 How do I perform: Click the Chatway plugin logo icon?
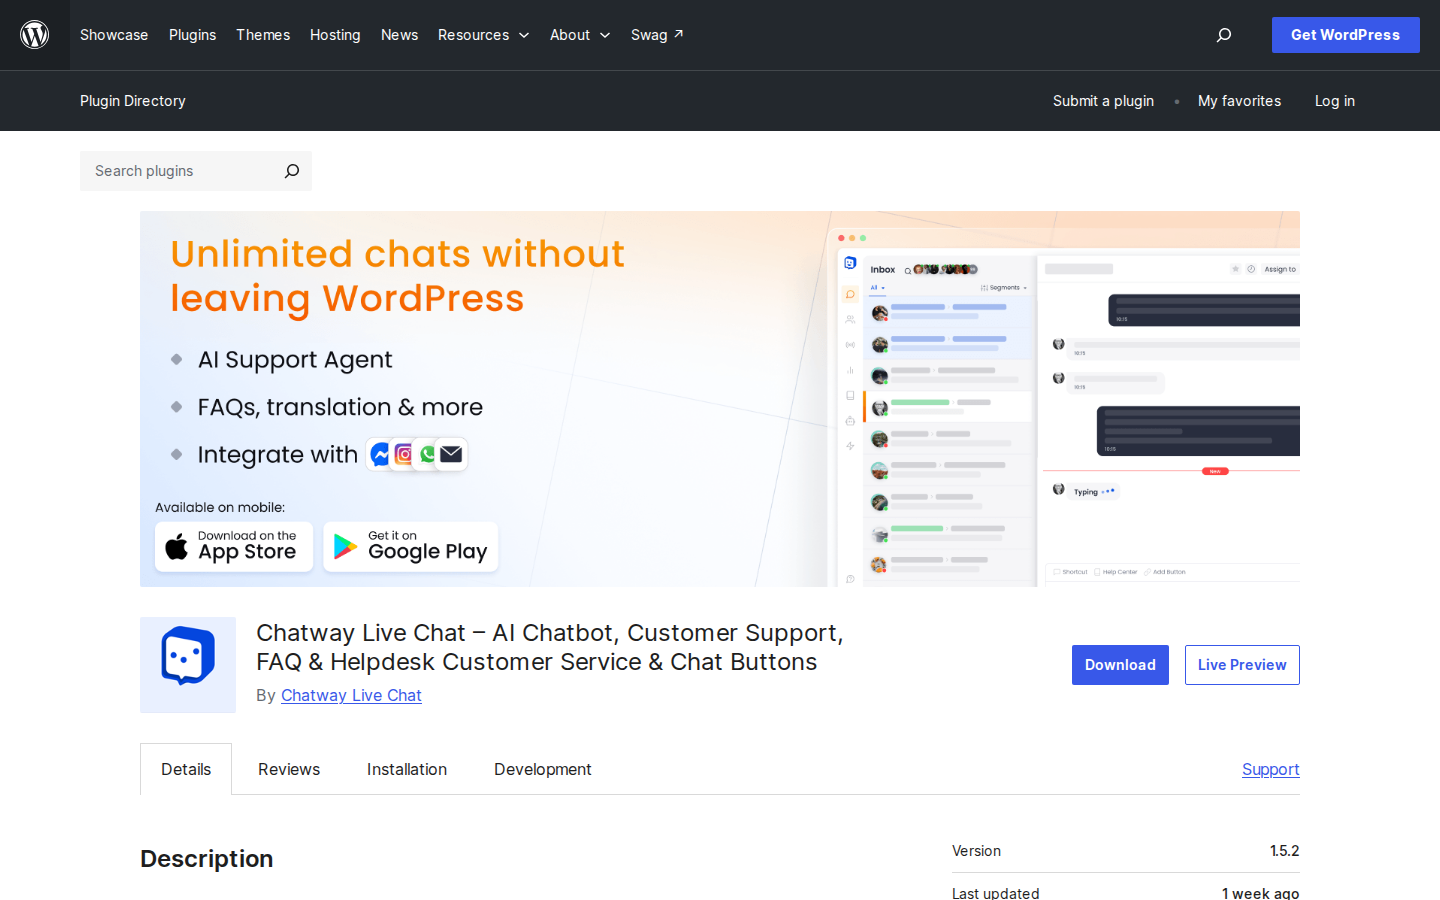(188, 665)
